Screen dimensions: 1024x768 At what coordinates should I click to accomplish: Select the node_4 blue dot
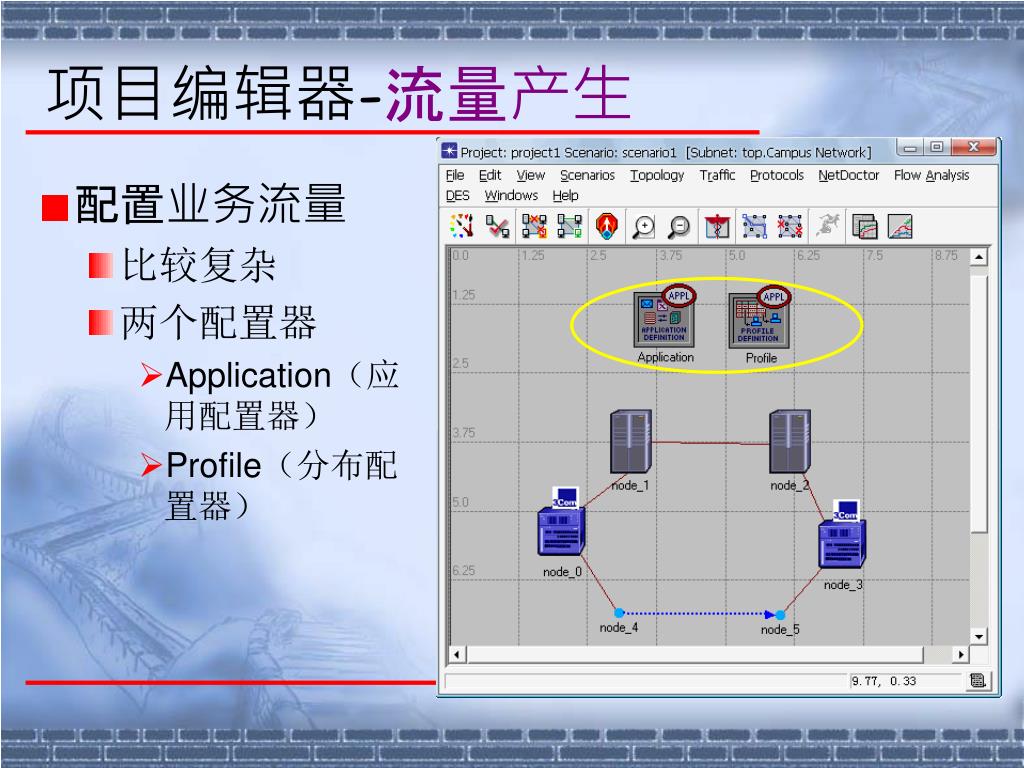pyautogui.click(x=619, y=613)
